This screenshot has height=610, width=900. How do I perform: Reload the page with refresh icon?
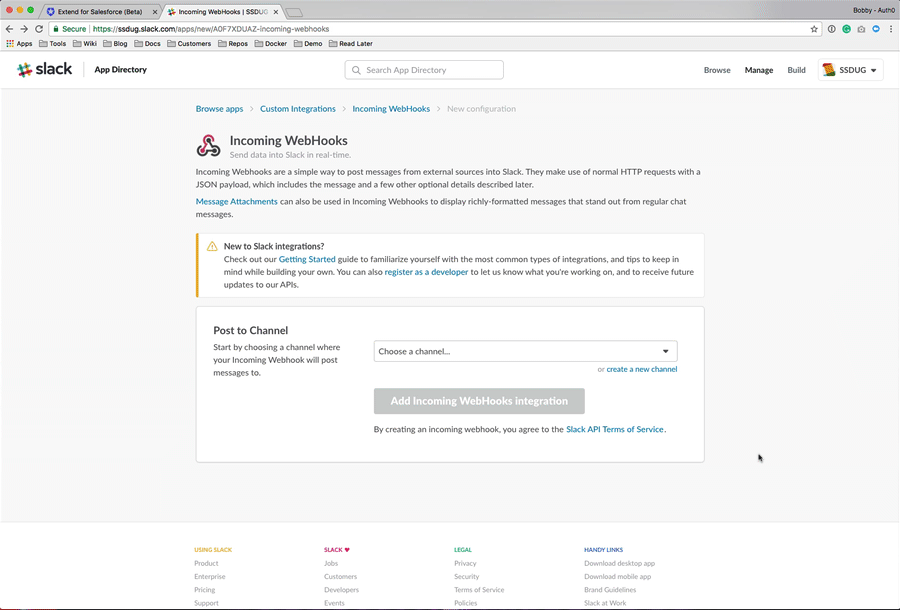(39, 29)
